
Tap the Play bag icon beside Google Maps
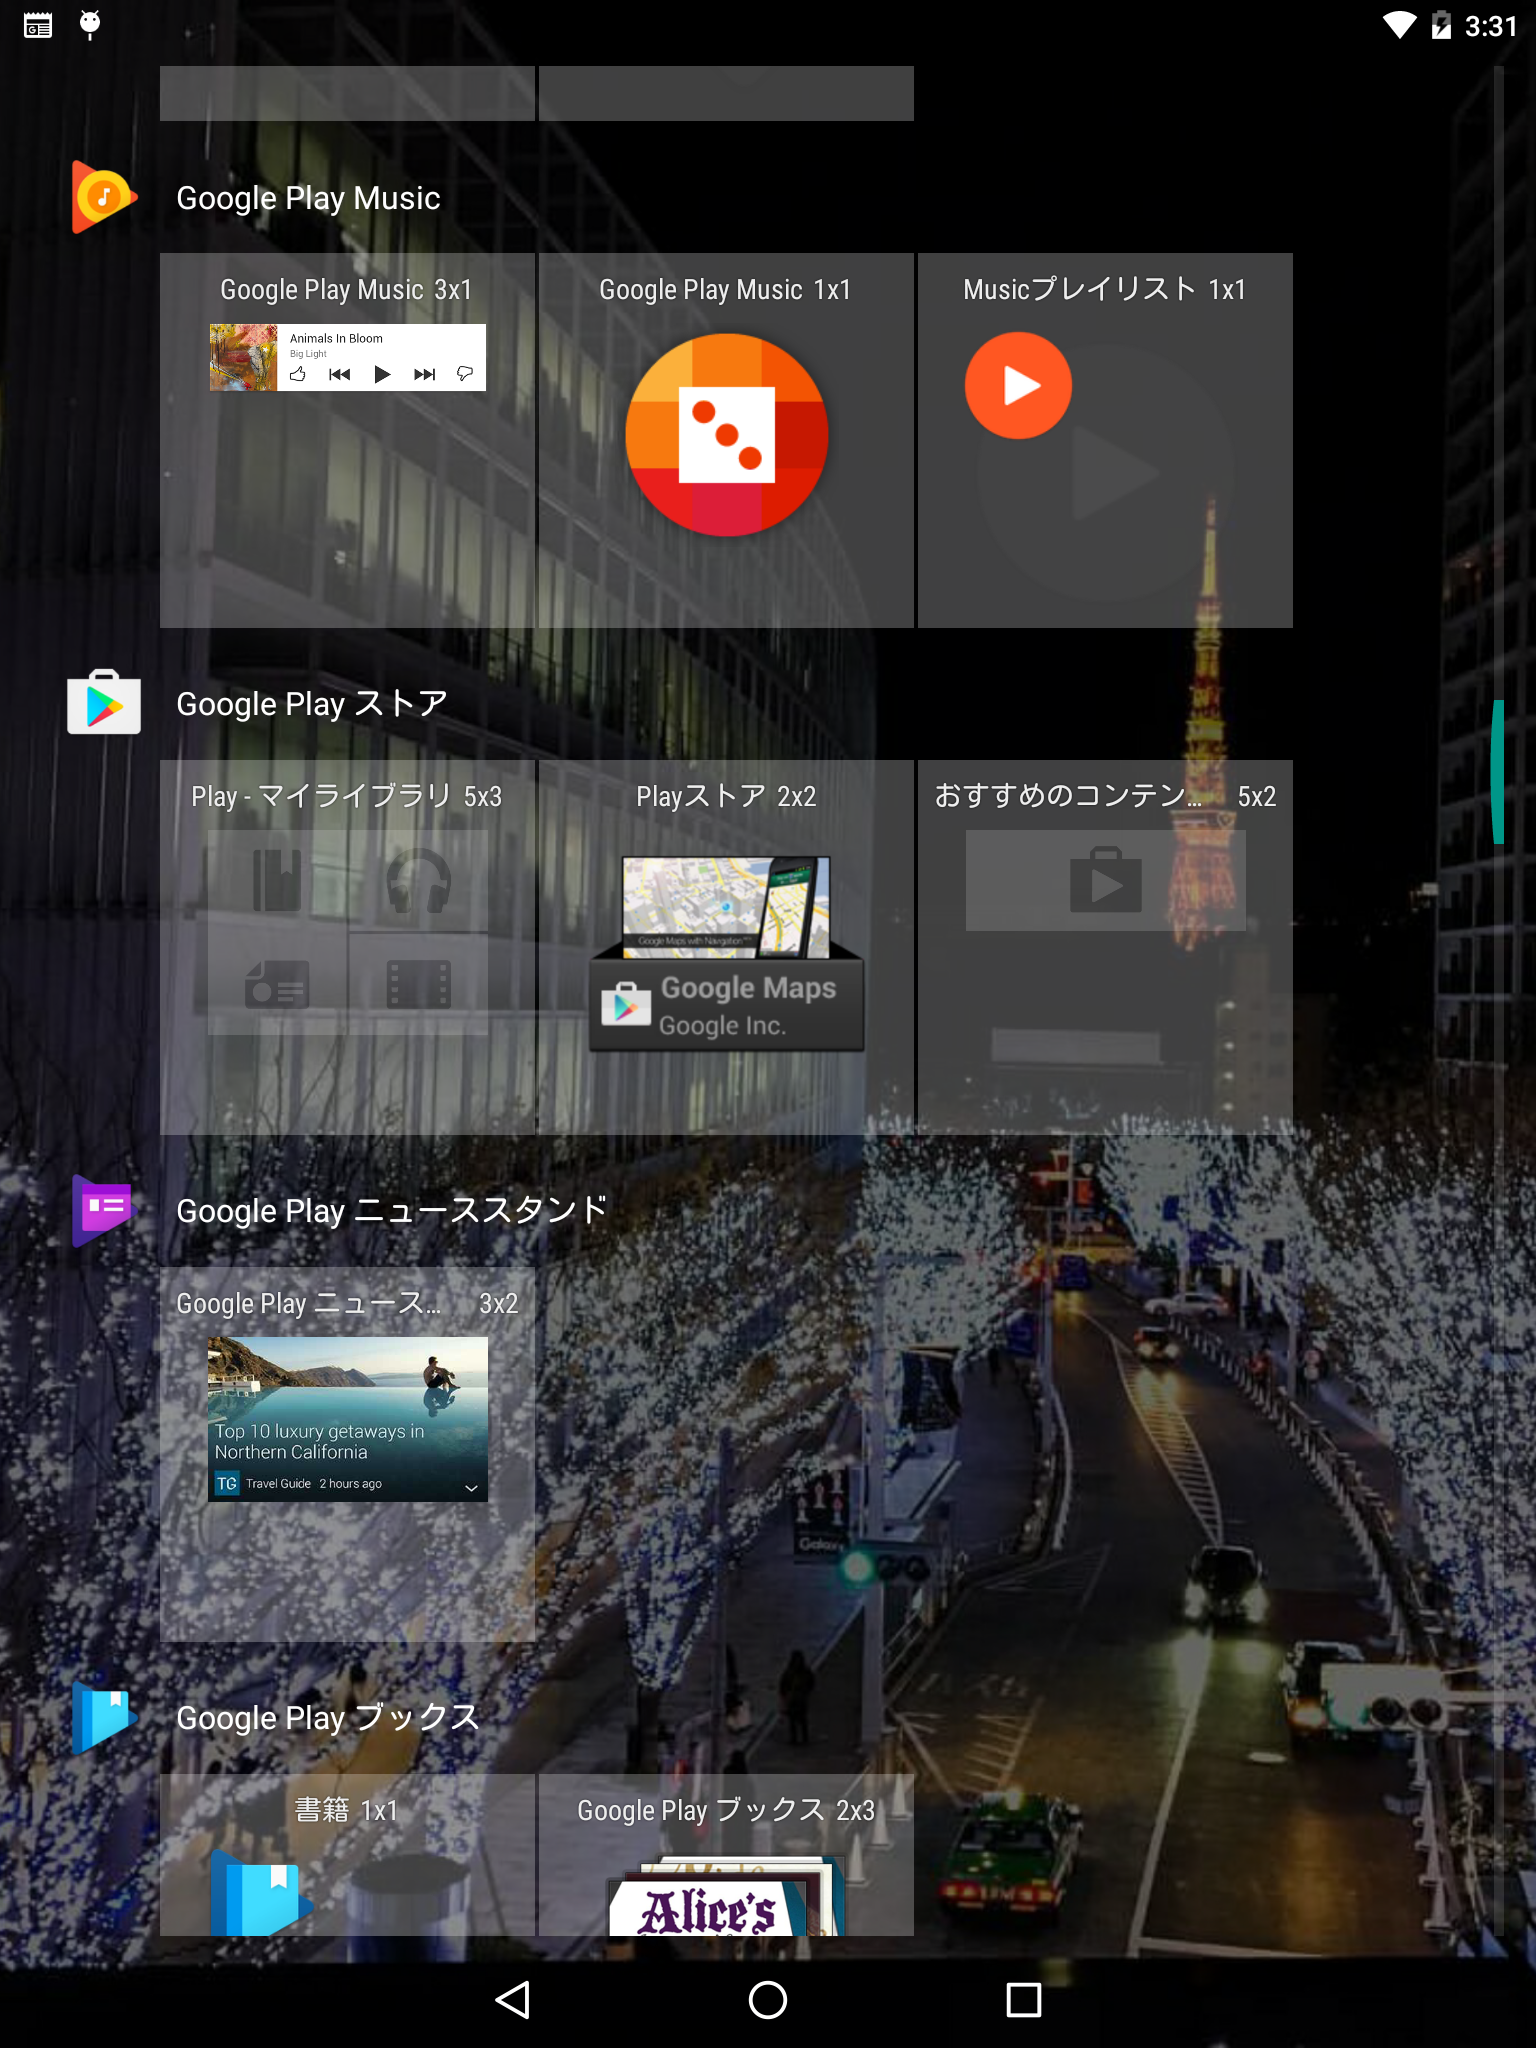[626, 1004]
